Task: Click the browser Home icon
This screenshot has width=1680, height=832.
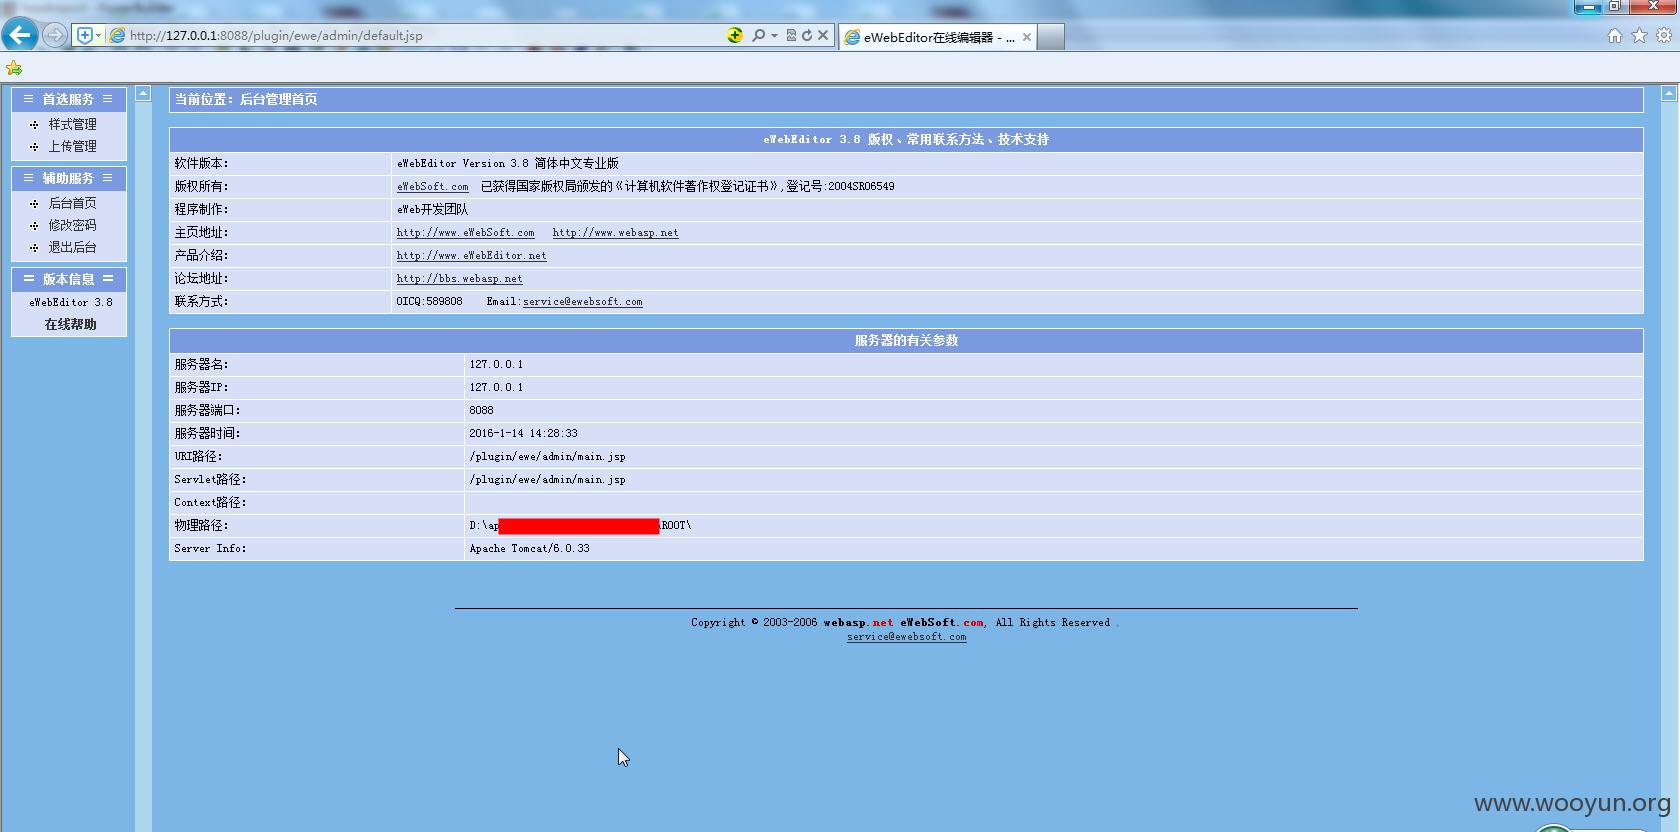Action: pos(1614,35)
